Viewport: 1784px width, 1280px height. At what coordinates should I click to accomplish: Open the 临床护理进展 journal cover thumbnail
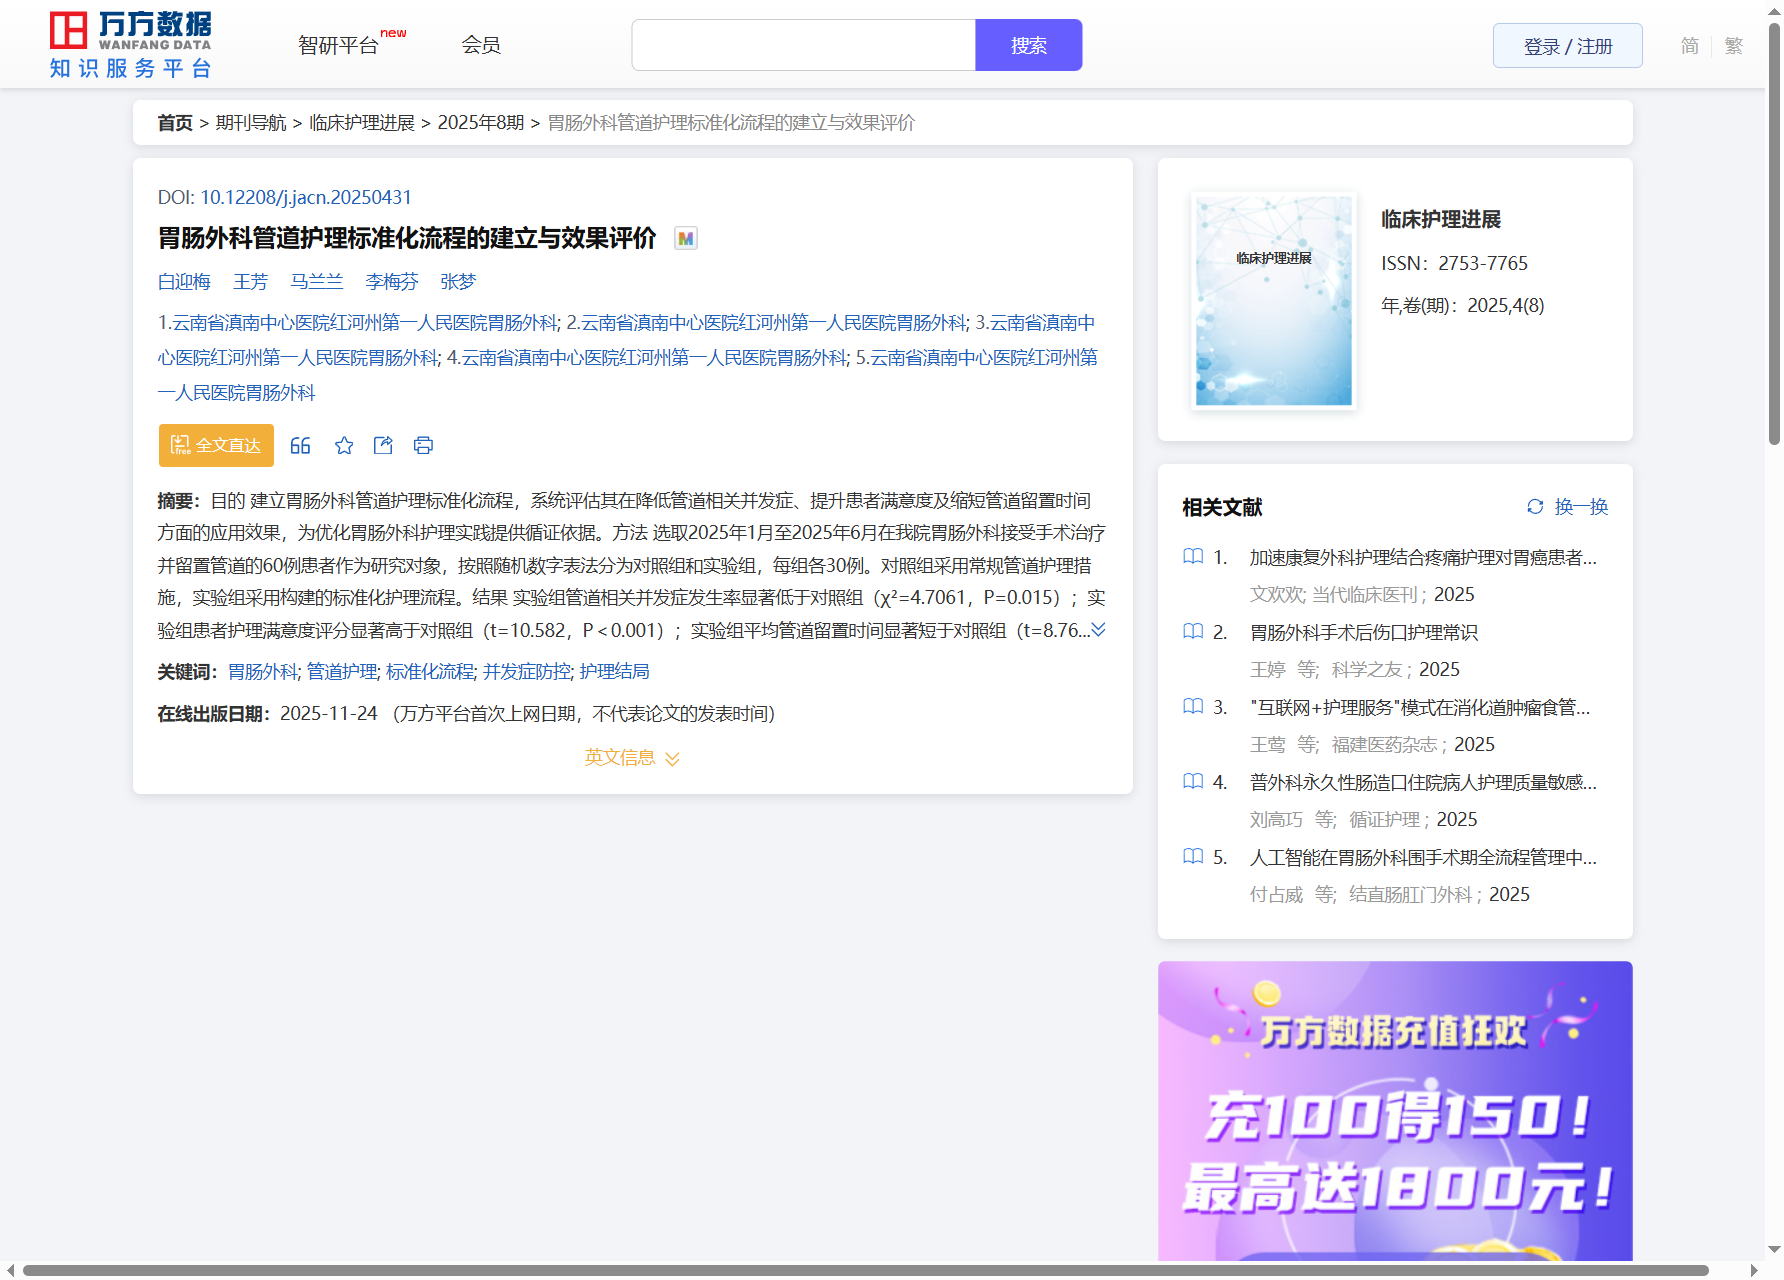click(1273, 300)
